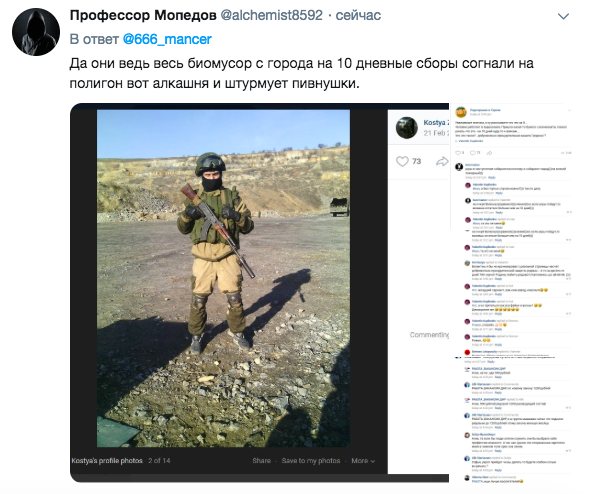Click Kostya name link in photo panel

click(x=436, y=122)
